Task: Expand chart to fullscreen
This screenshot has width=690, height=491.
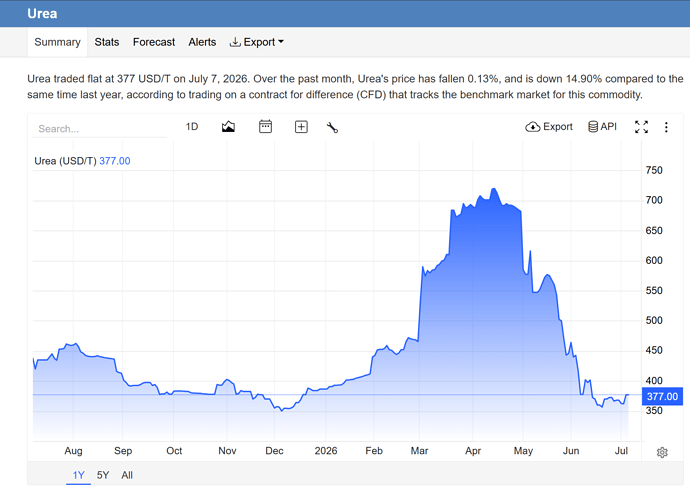Action: (x=641, y=127)
